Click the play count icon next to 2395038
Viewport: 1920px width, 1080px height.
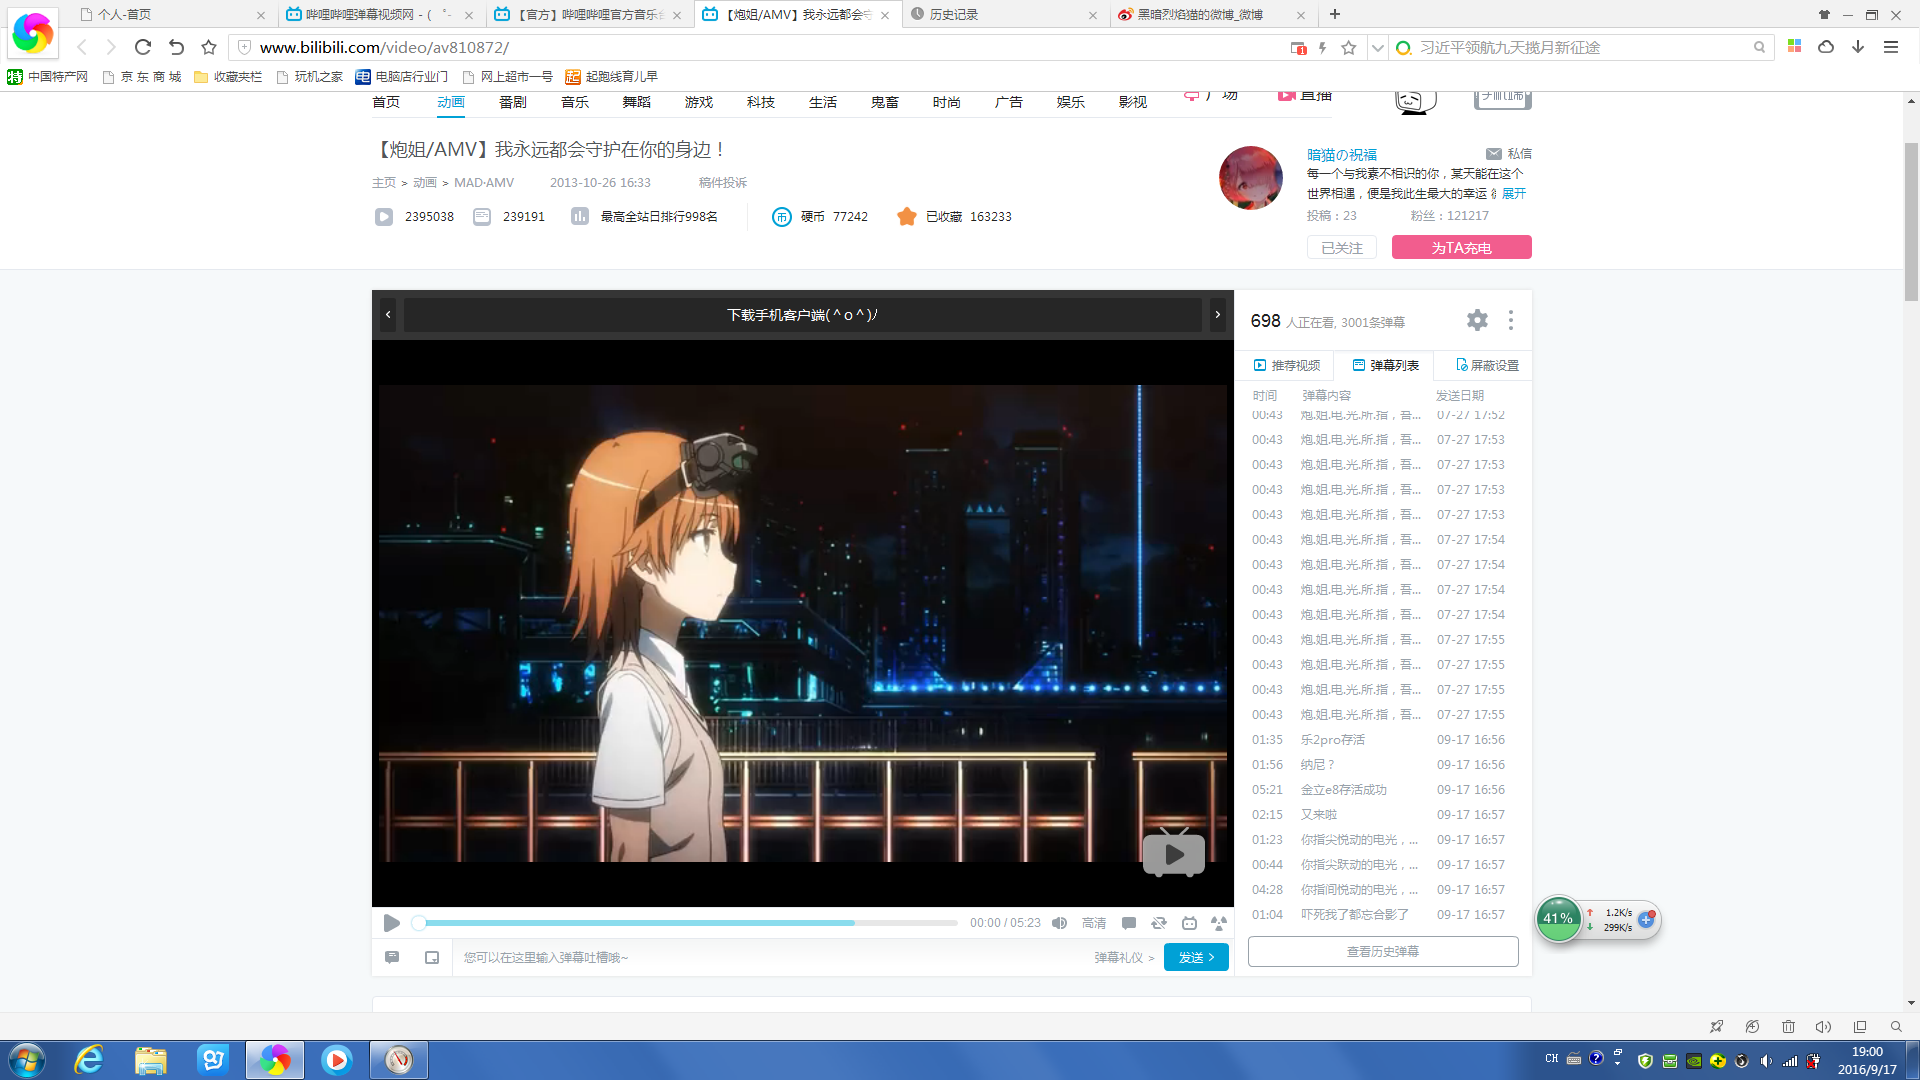(384, 216)
